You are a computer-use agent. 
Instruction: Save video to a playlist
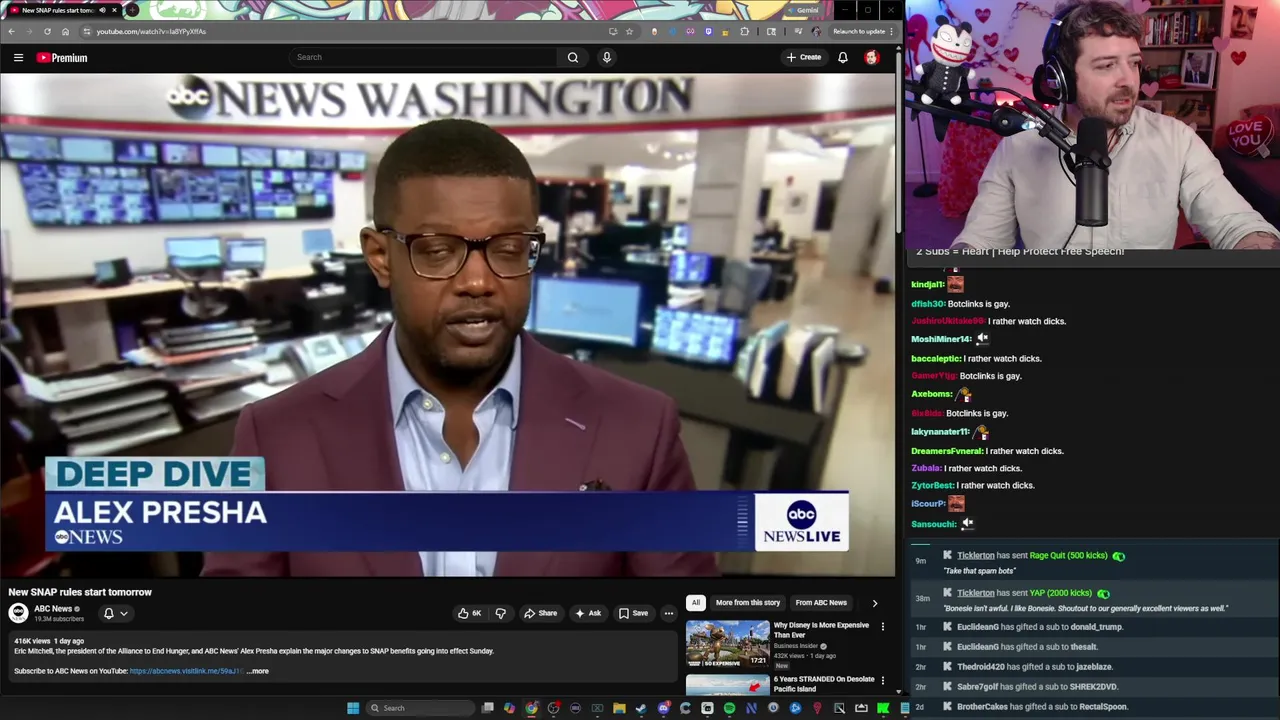pyautogui.click(x=634, y=613)
